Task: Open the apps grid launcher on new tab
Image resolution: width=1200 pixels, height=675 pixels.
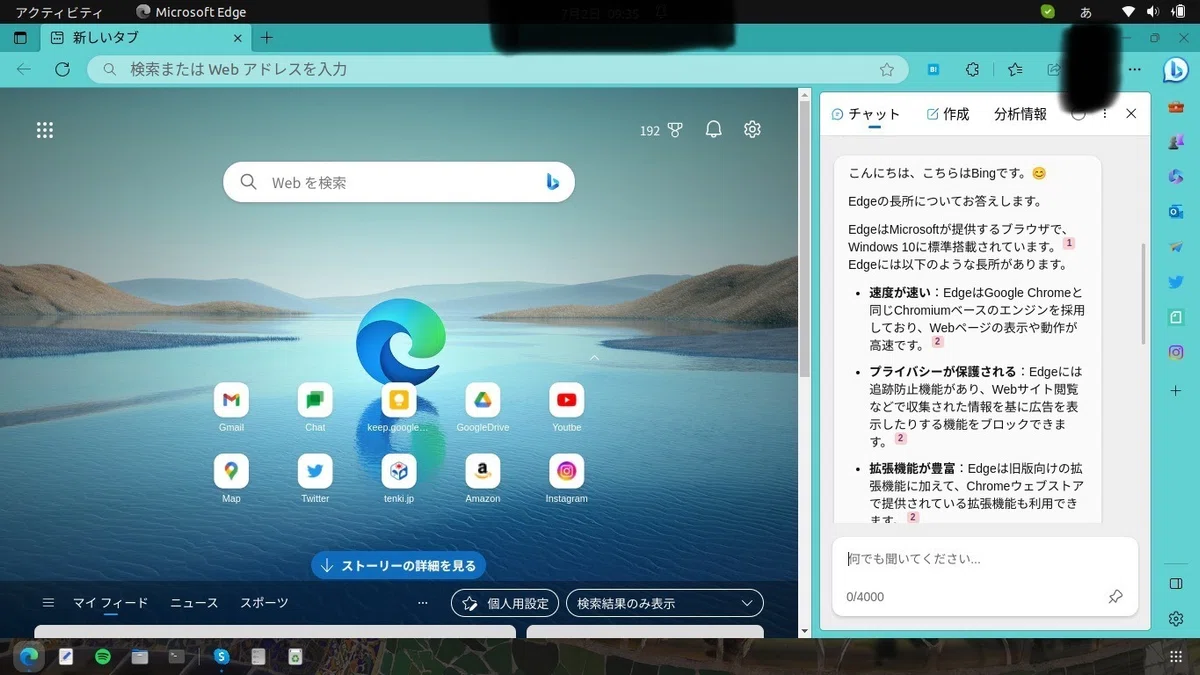Action: (x=45, y=130)
